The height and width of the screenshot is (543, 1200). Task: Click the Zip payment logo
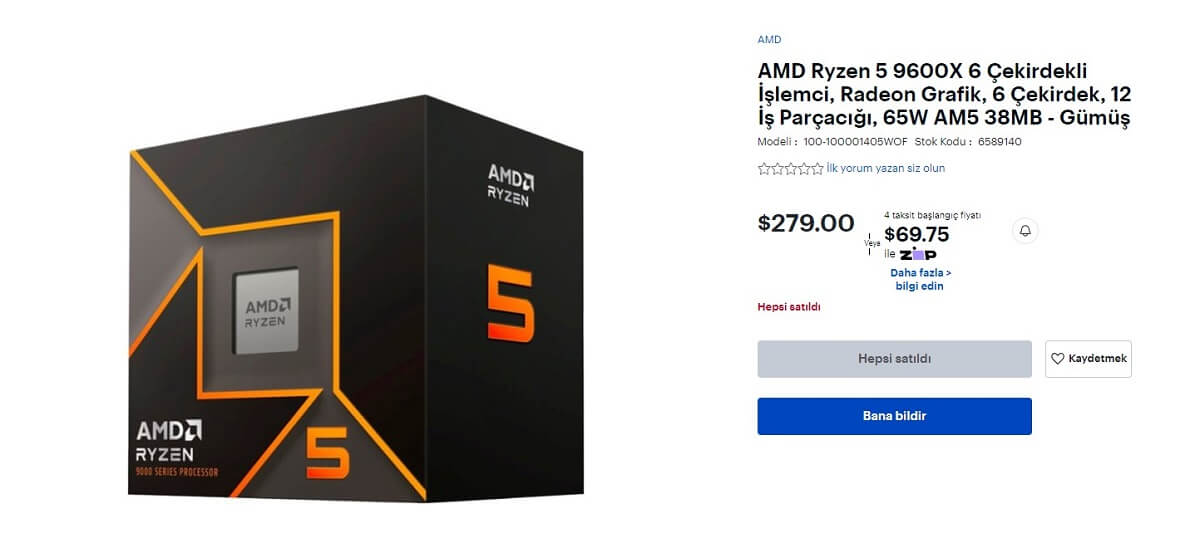coord(916,254)
